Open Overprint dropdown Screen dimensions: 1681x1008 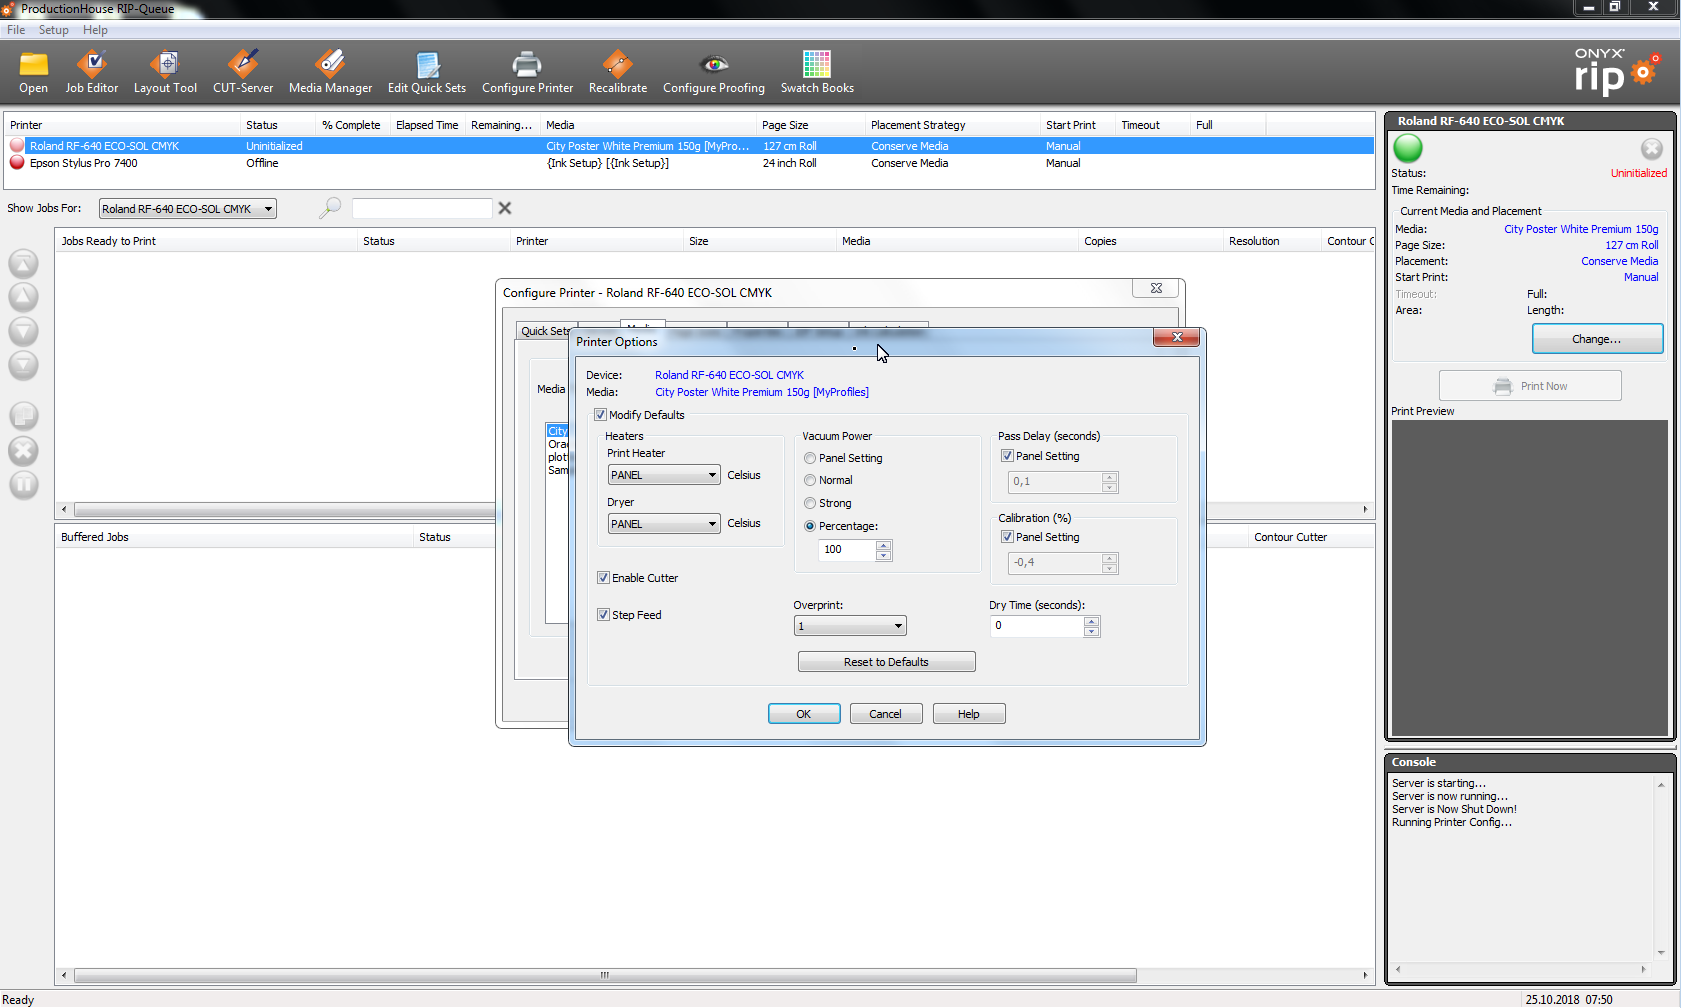850,626
